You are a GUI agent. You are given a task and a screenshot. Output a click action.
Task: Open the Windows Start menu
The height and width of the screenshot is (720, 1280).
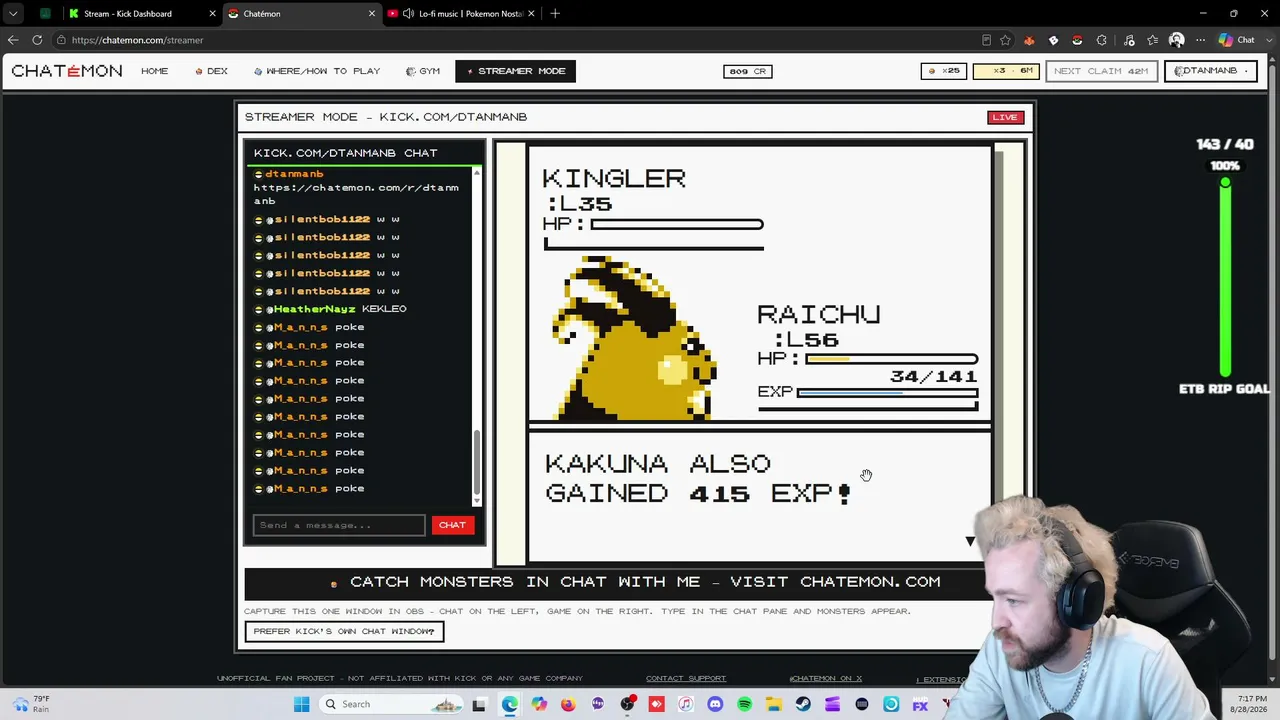(x=302, y=704)
